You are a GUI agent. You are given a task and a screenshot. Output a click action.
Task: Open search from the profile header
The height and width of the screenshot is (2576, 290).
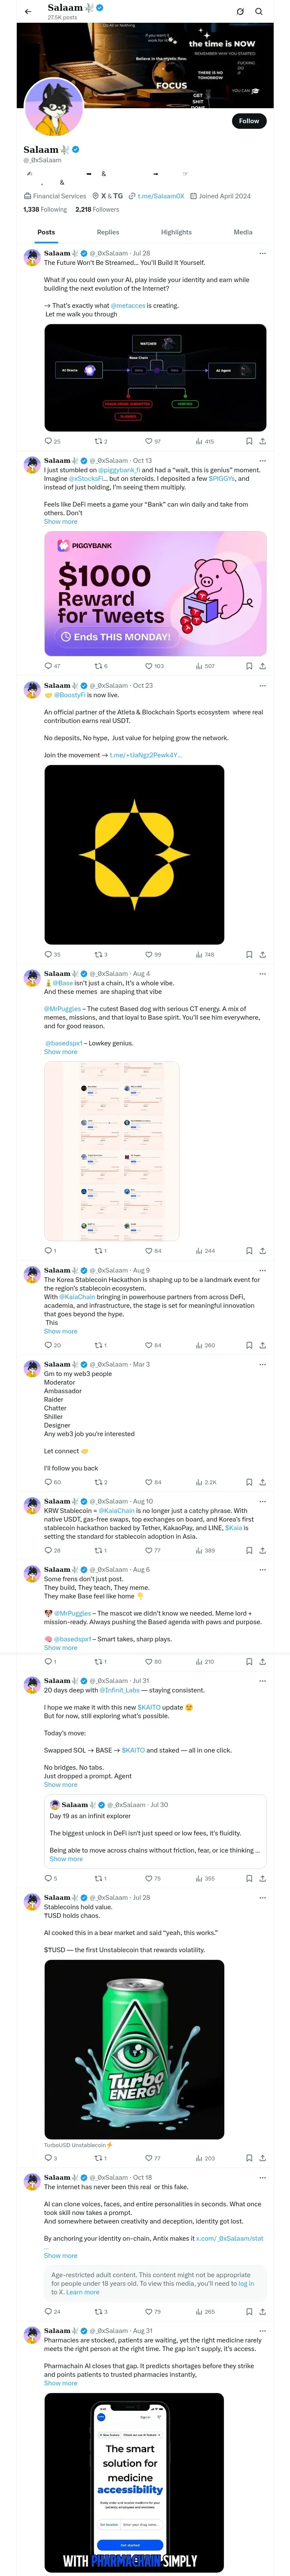tap(259, 12)
